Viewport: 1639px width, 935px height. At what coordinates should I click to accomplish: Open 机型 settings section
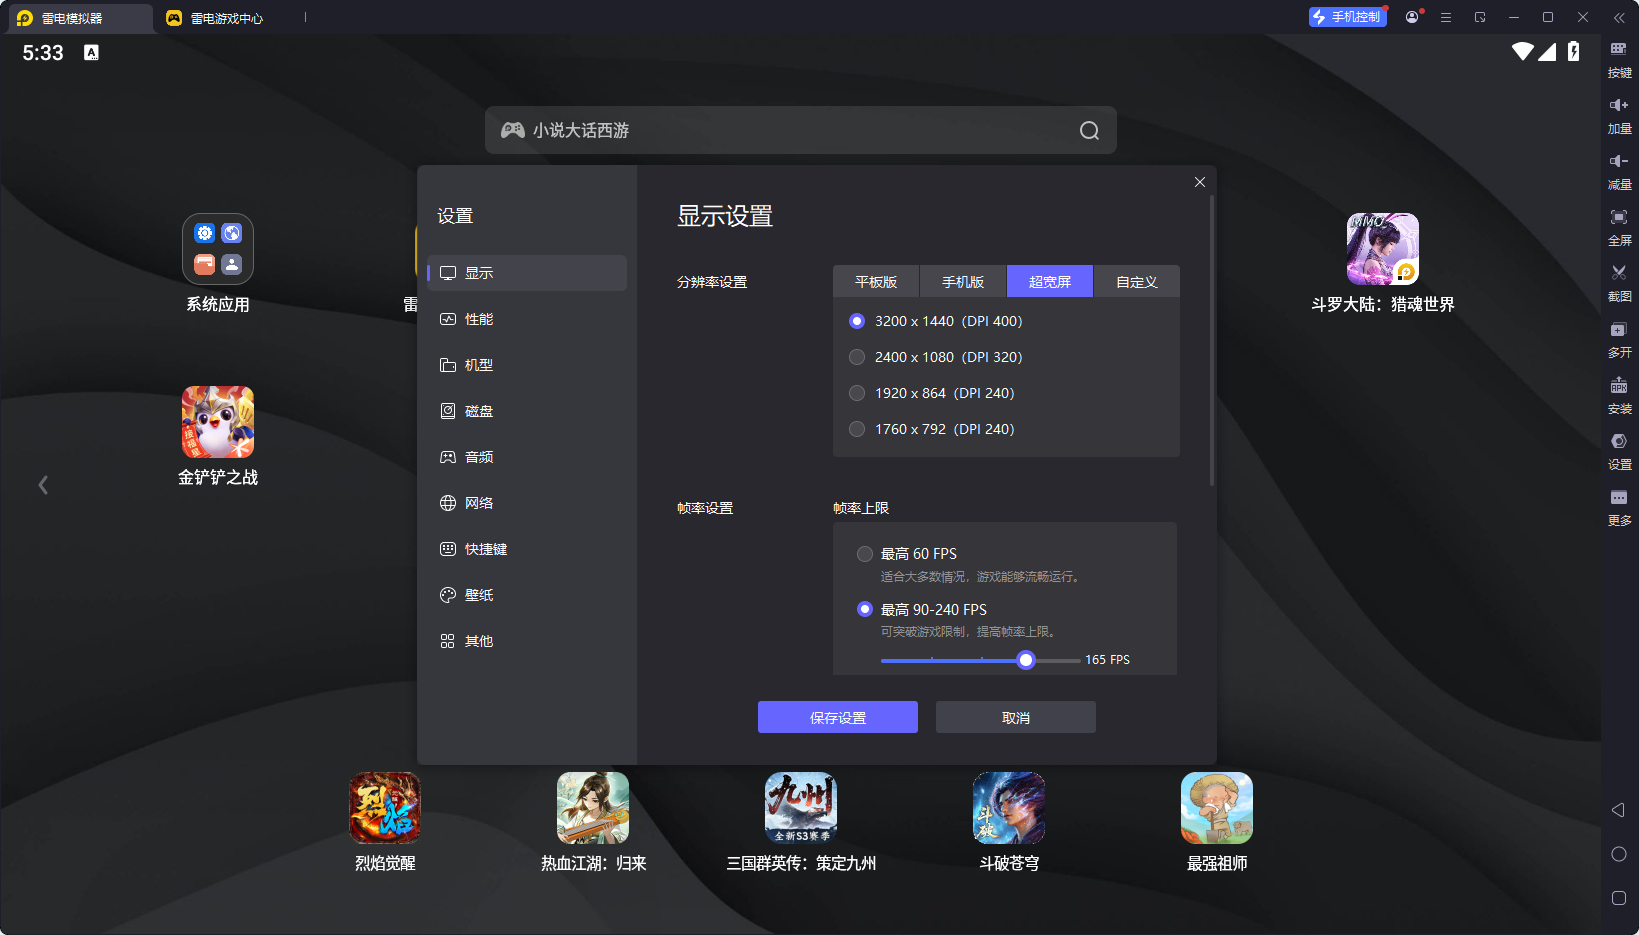click(x=527, y=365)
